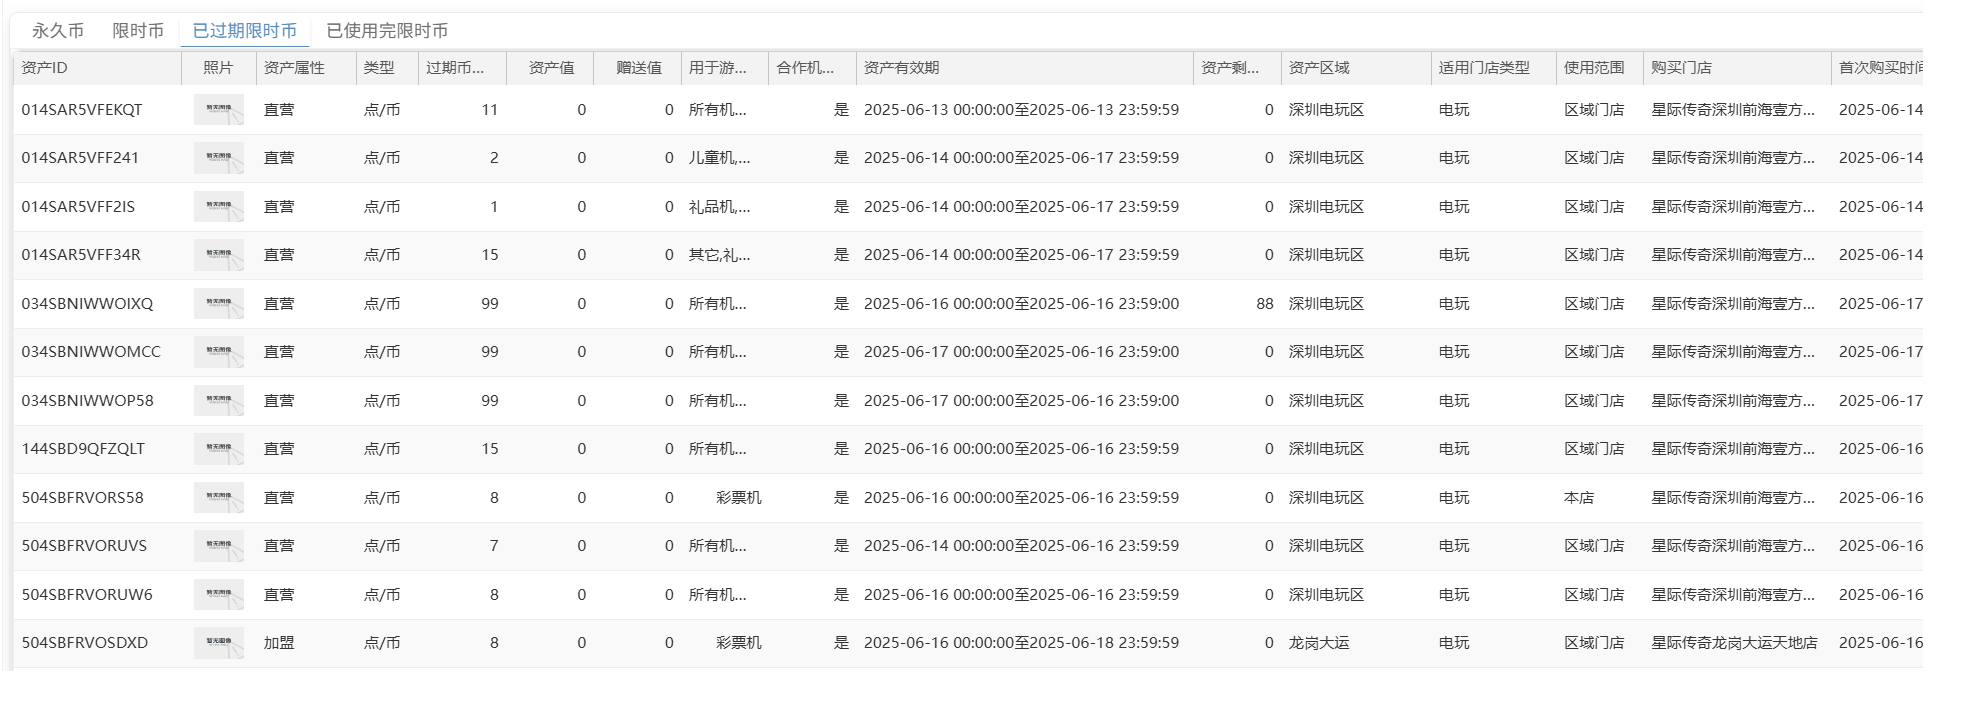
Task: Sort by the 资产ID column header
Action: [x=45, y=68]
